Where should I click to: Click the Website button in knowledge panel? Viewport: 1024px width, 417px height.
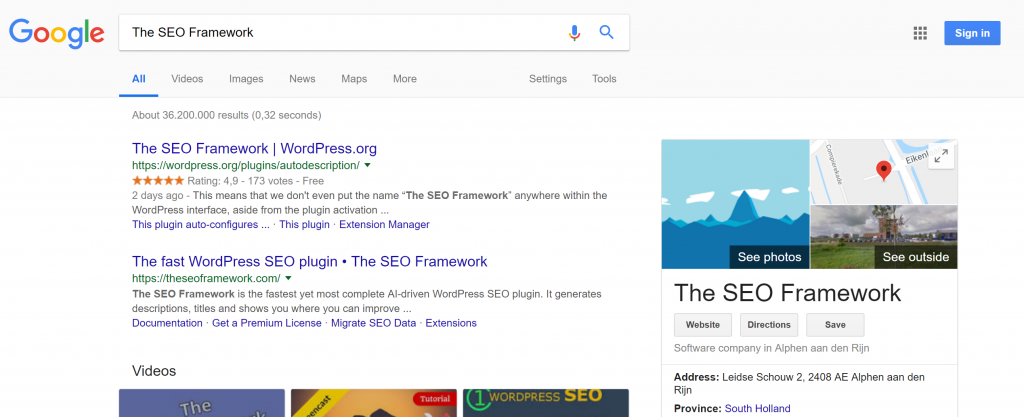703,325
